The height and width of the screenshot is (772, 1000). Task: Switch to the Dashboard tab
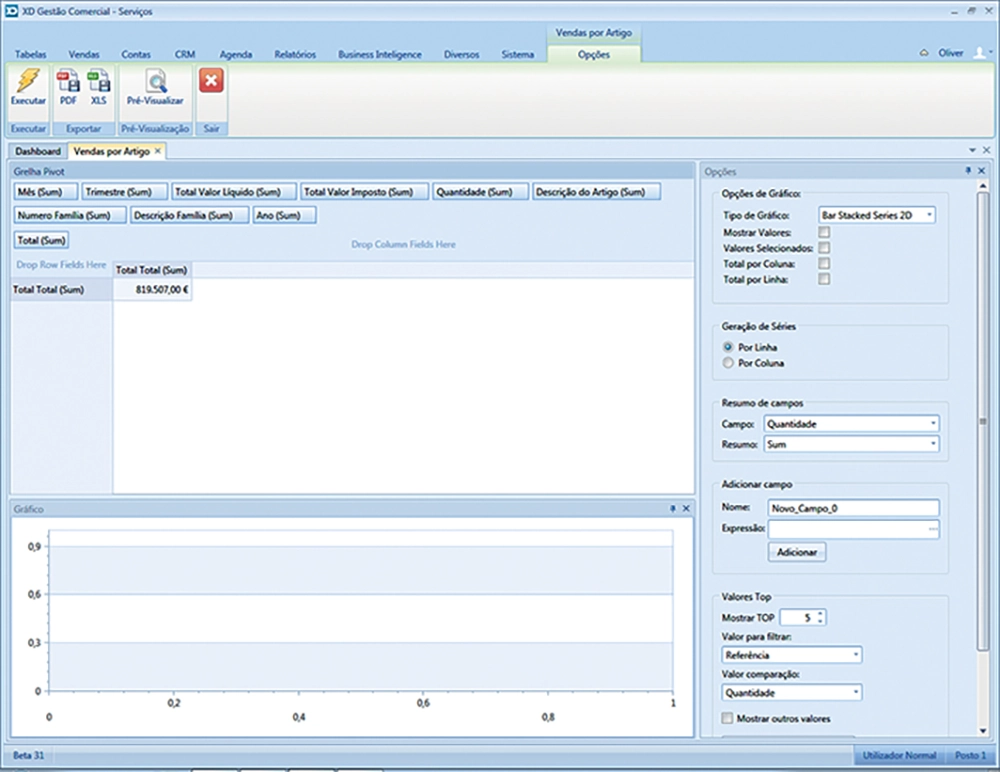pyautogui.click(x=38, y=151)
